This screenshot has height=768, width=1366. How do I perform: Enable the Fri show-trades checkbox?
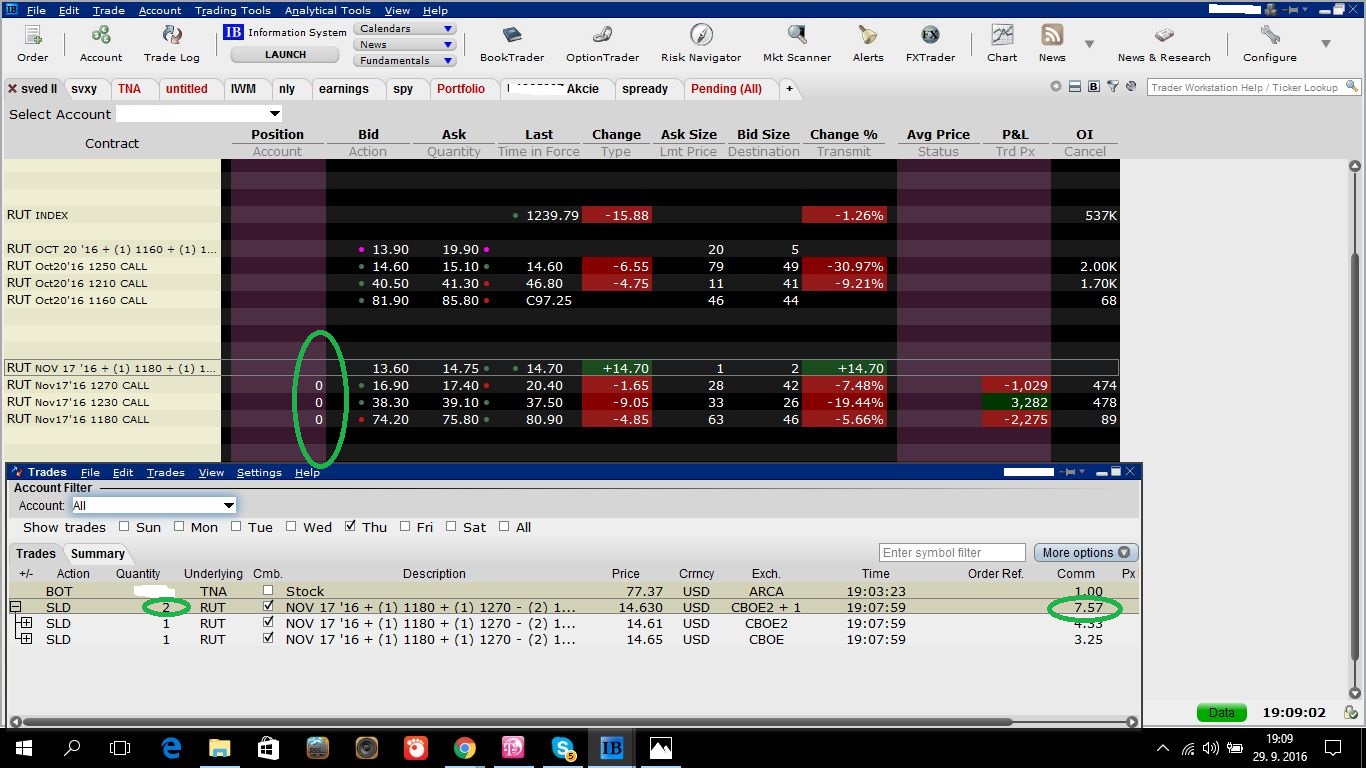click(404, 526)
